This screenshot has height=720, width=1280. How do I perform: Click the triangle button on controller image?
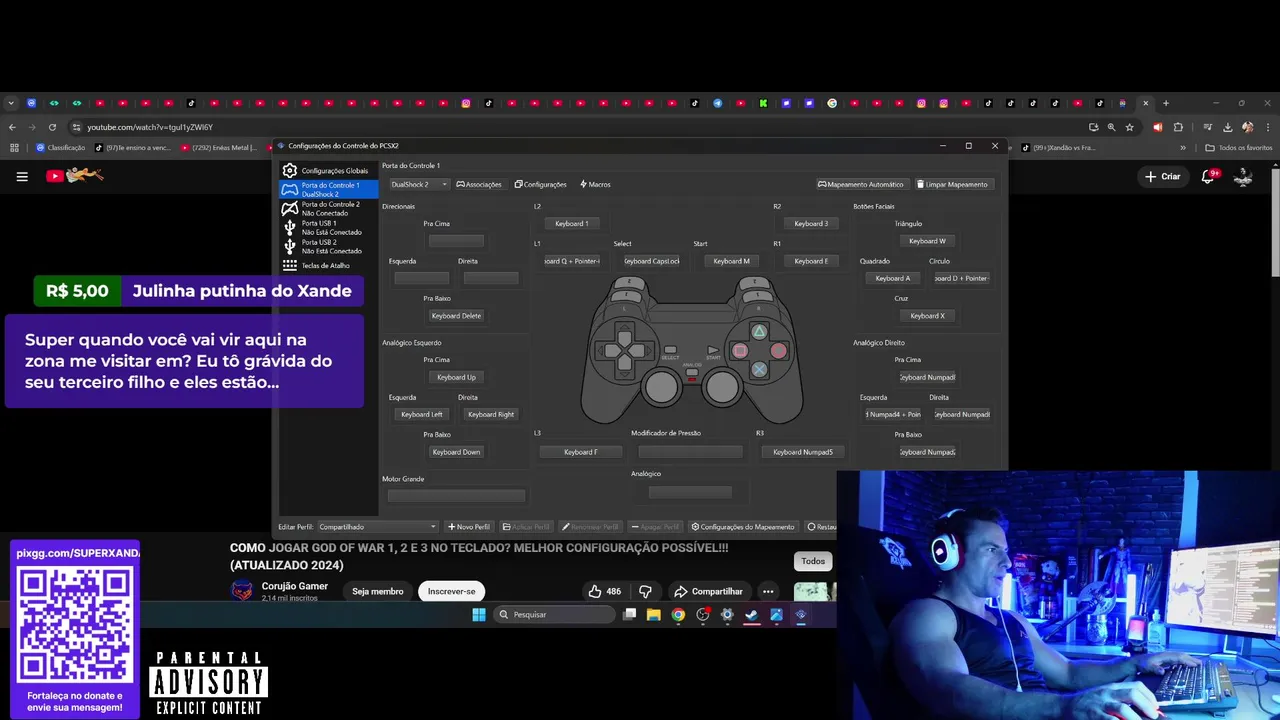click(x=759, y=331)
